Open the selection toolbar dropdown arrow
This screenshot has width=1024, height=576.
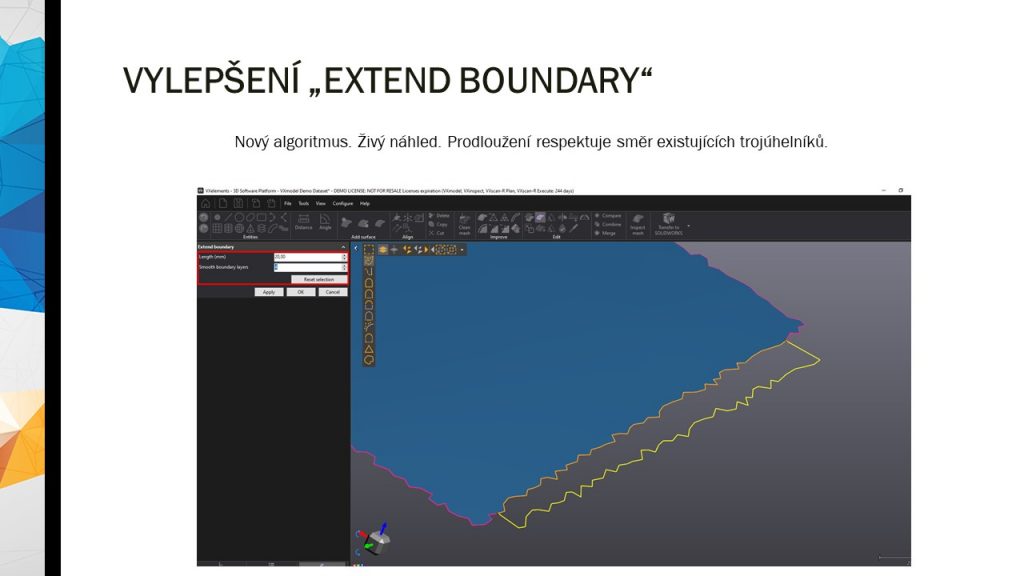pos(461,249)
